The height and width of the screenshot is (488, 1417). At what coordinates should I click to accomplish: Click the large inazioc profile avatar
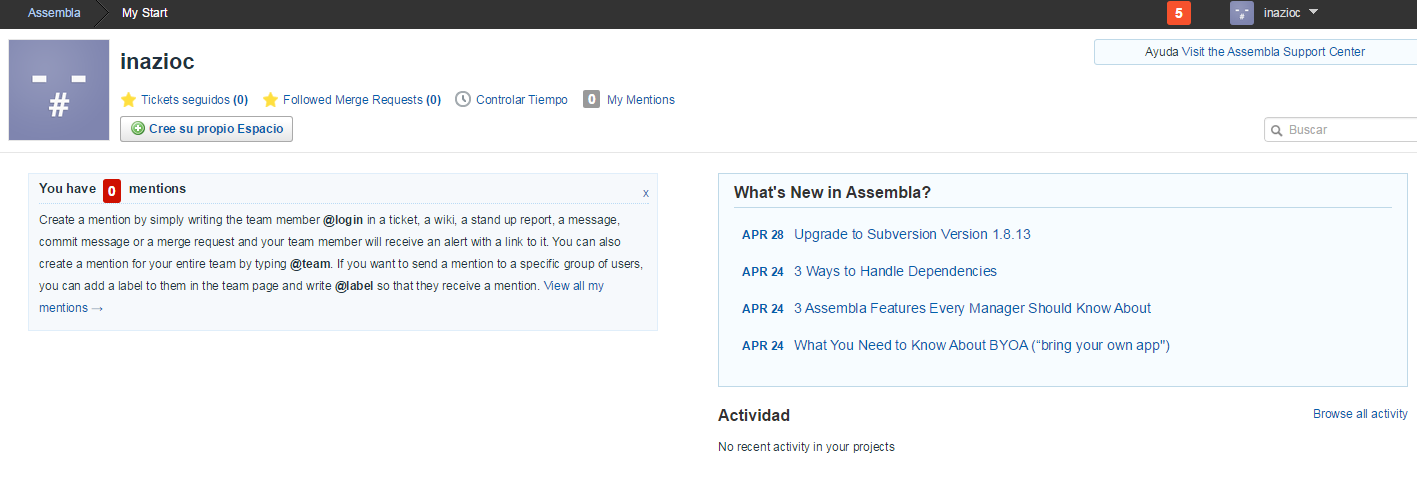click(59, 90)
